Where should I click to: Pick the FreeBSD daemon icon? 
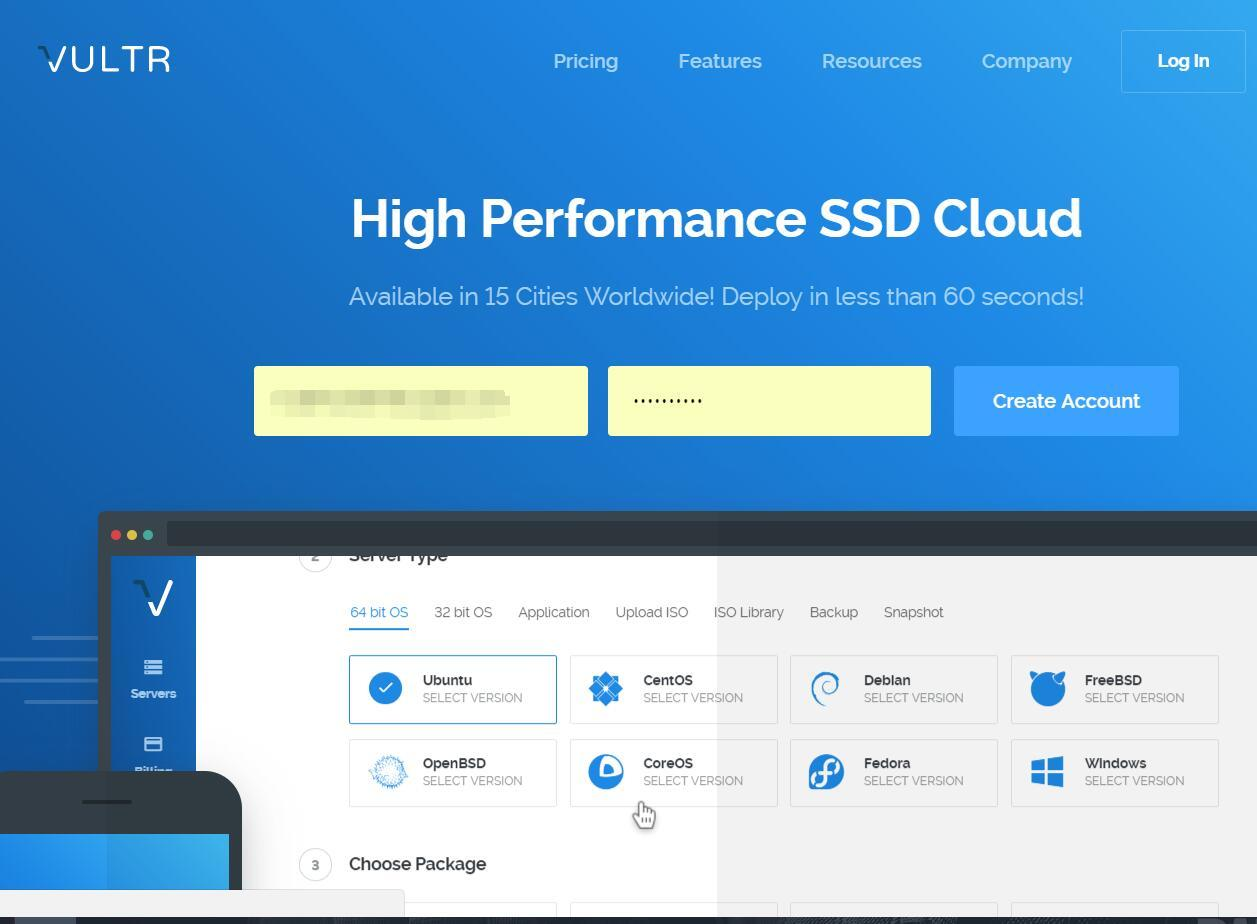(1047, 688)
